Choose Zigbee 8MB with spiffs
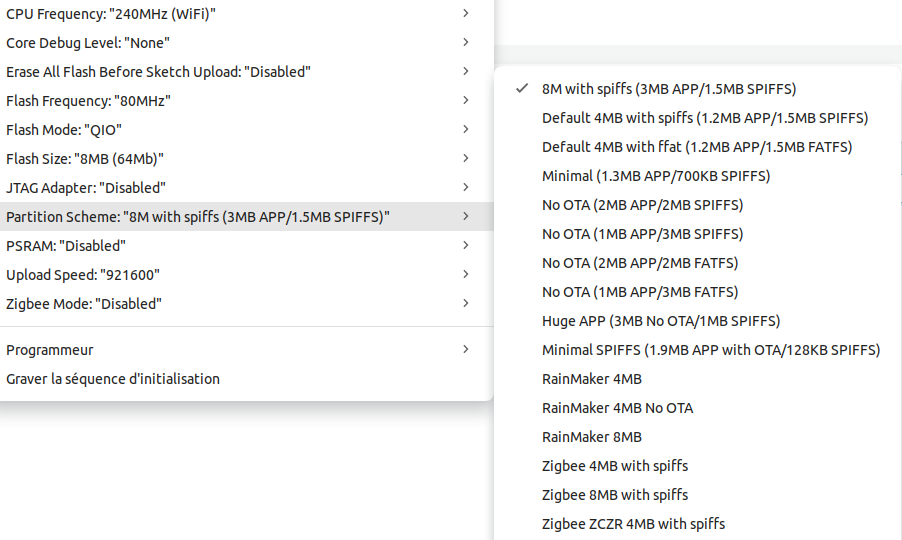Image resolution: width=902 pixels, height=540 pixels. (614, 495)
